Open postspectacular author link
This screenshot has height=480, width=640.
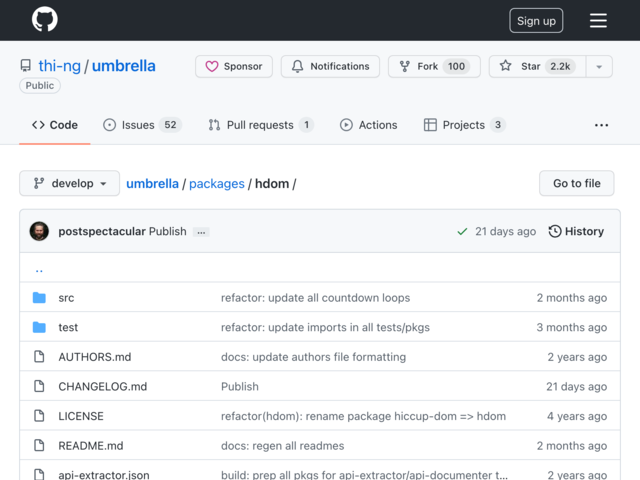pos(102,231)
